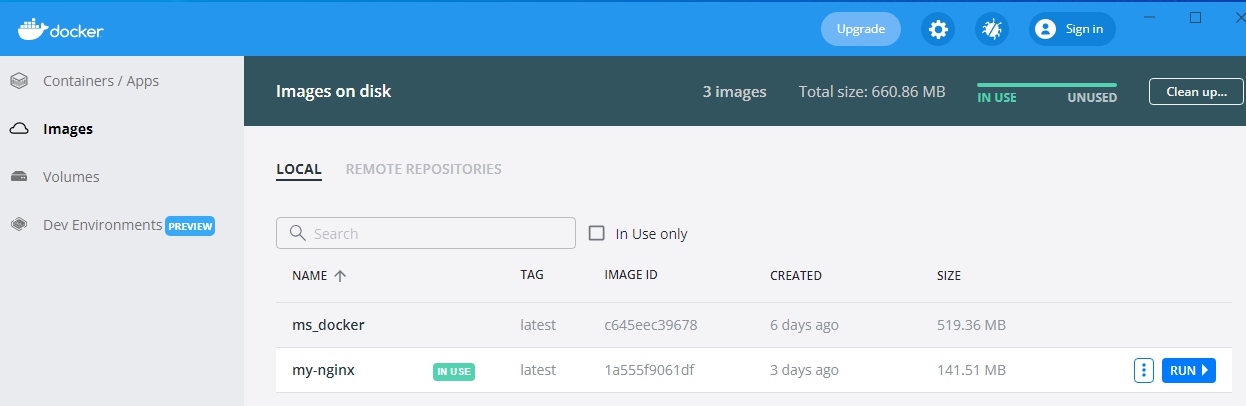Viewport: 1246px width, 406px height.
Task: Click the Sign in button
Action: [x=1073, y=29]
